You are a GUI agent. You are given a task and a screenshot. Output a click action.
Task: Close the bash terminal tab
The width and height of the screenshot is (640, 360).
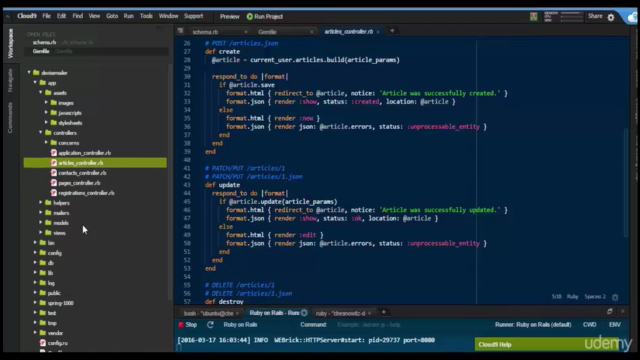pos(237,313)
